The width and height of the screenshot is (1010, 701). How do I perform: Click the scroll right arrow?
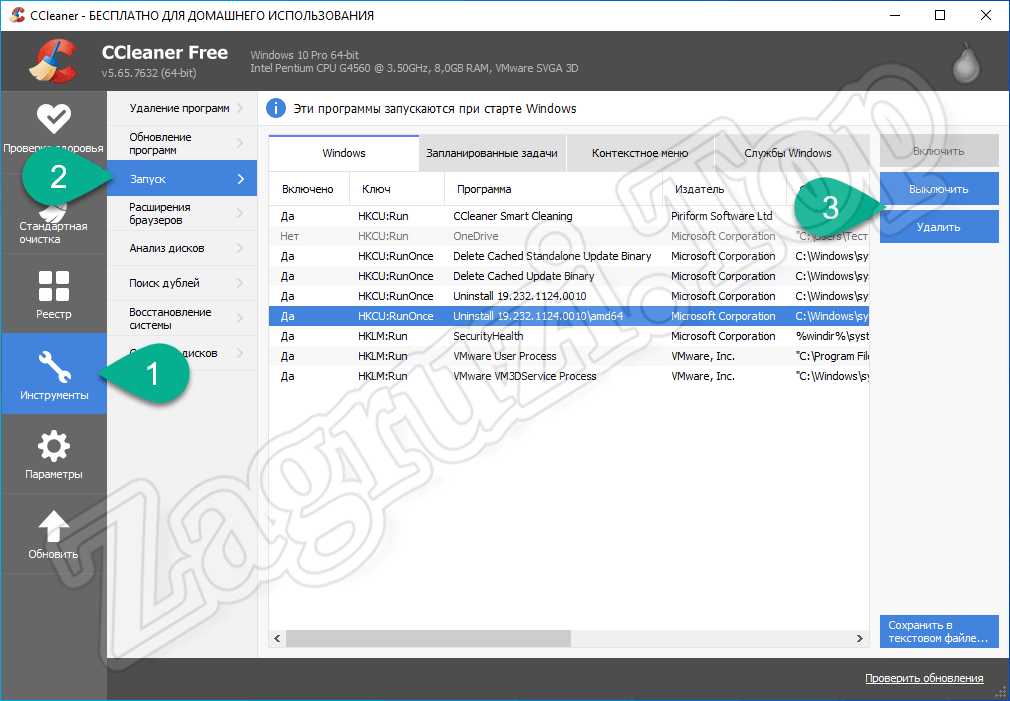click(859, 638)
